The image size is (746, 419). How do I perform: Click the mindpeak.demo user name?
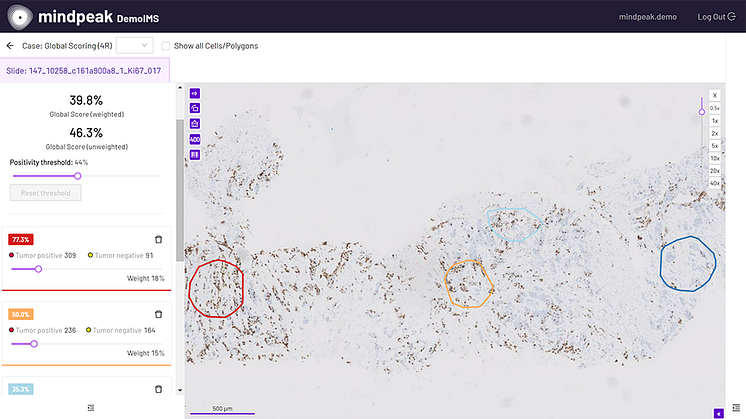[x=648, y=17]
